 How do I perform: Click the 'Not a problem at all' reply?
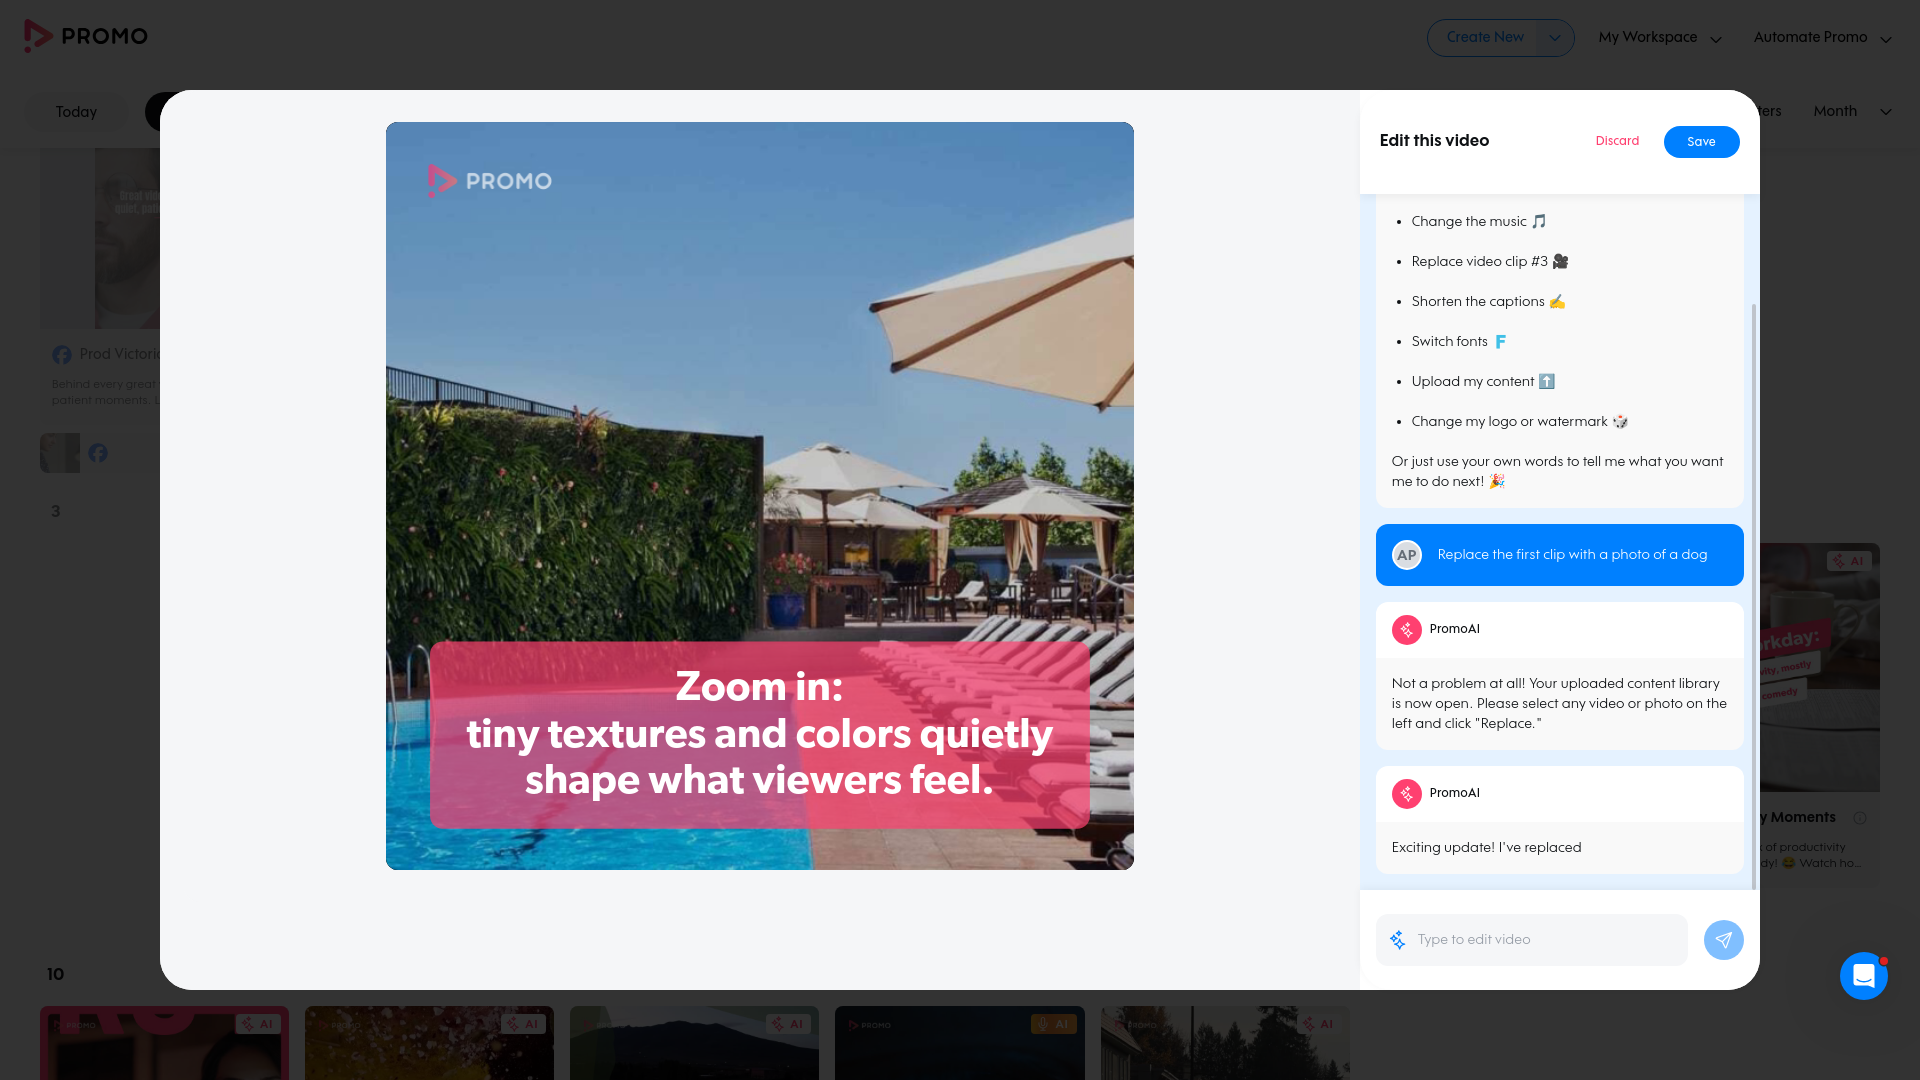pos(1560,704)
